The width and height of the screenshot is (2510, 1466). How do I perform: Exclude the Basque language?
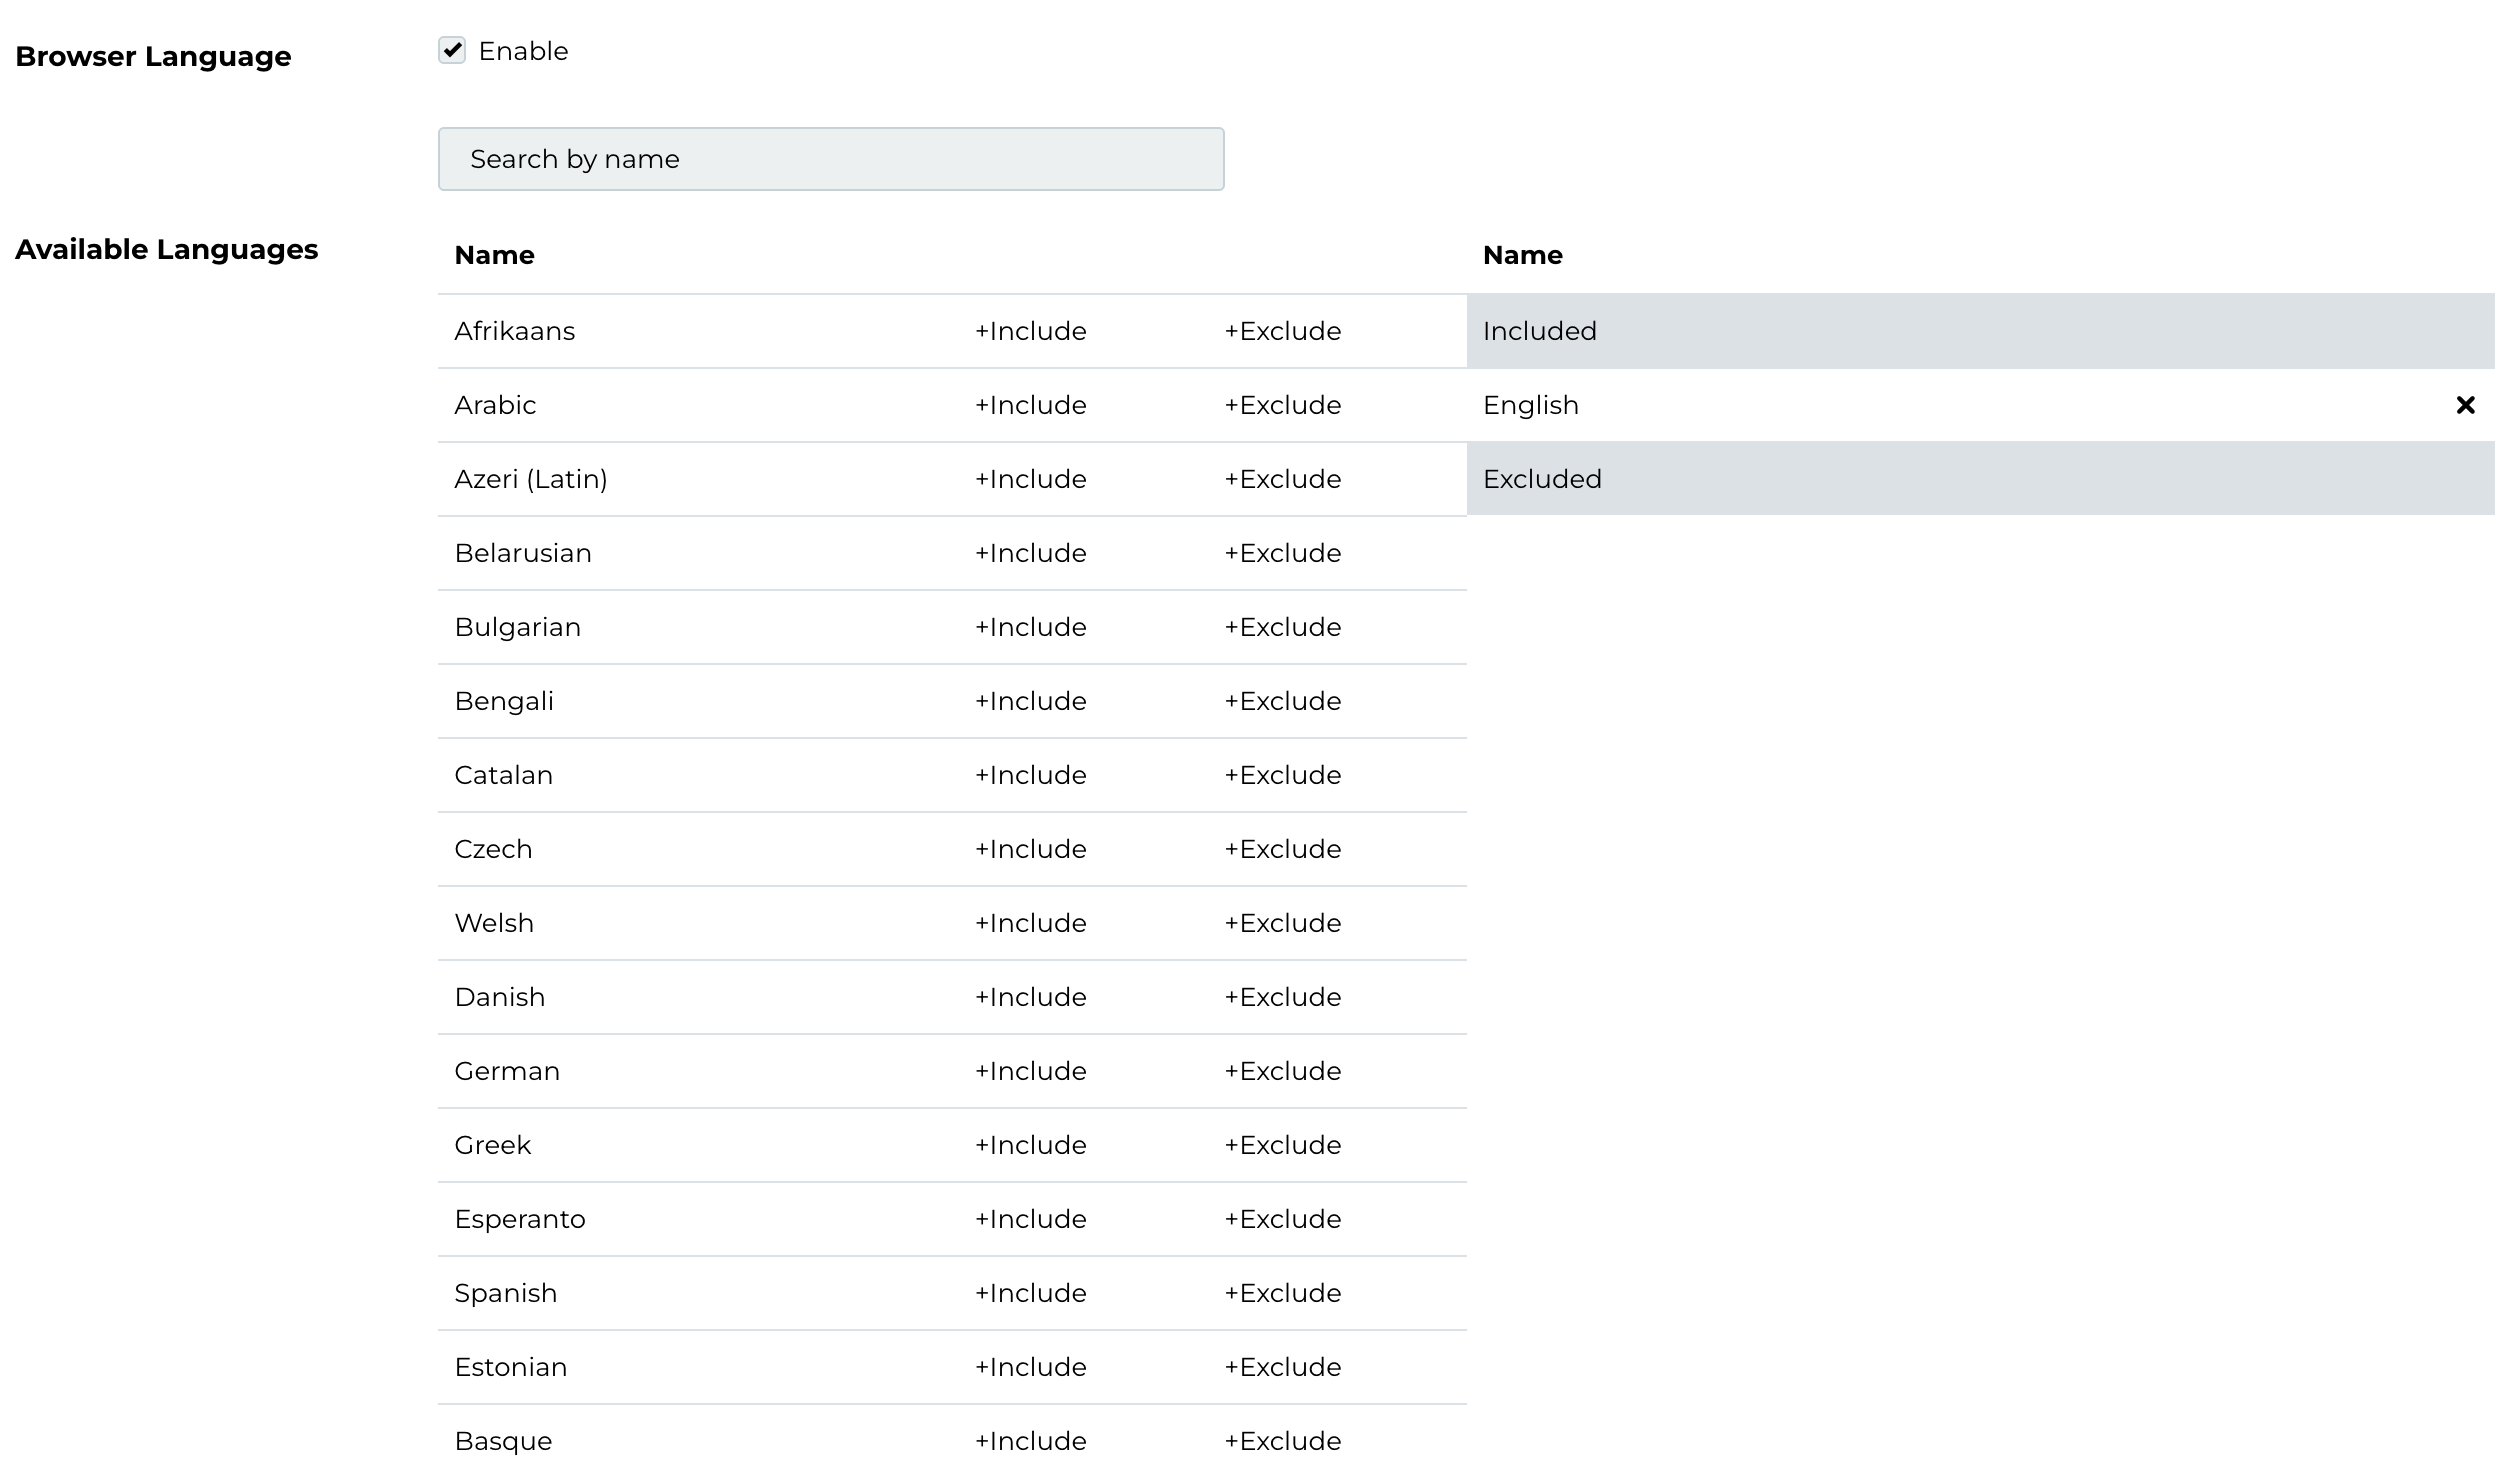pyautogui.click(x=1282, y=1441)
